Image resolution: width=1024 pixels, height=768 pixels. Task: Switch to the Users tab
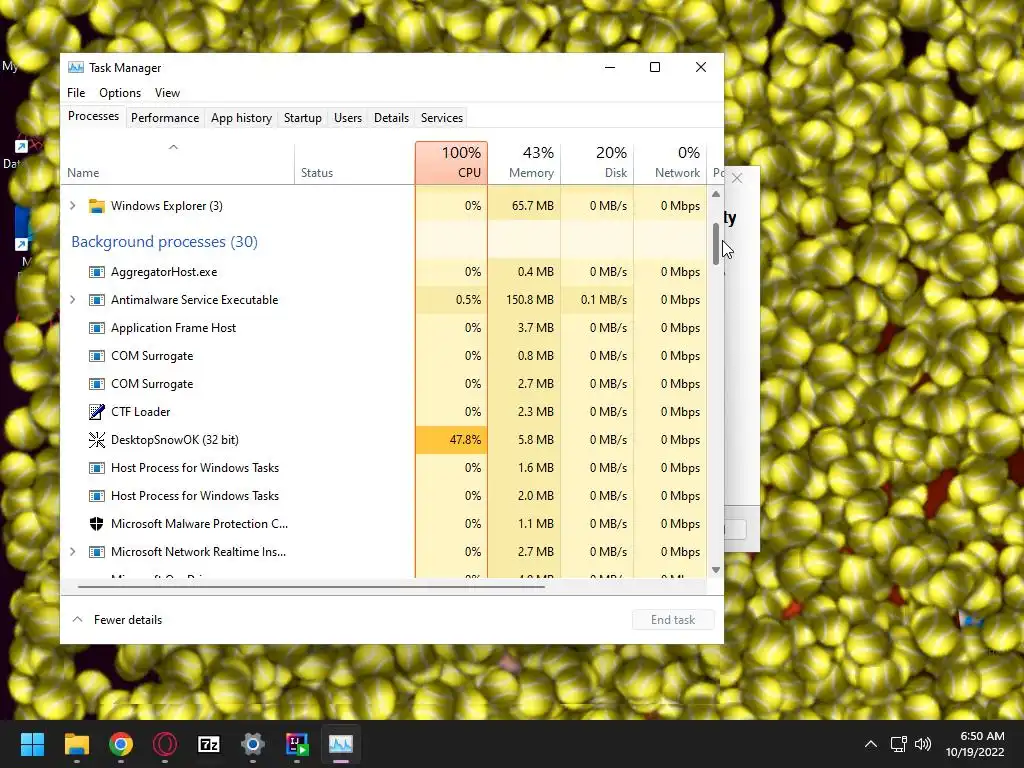(347, 118)
